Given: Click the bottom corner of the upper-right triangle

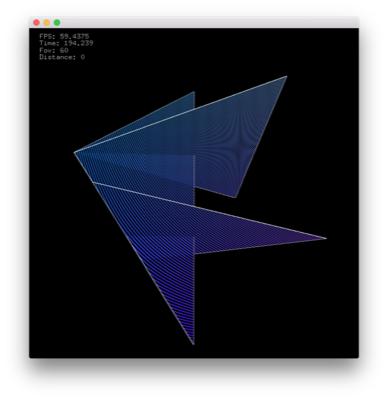Looking at the screenshot, I should click(x=235, y=197).
